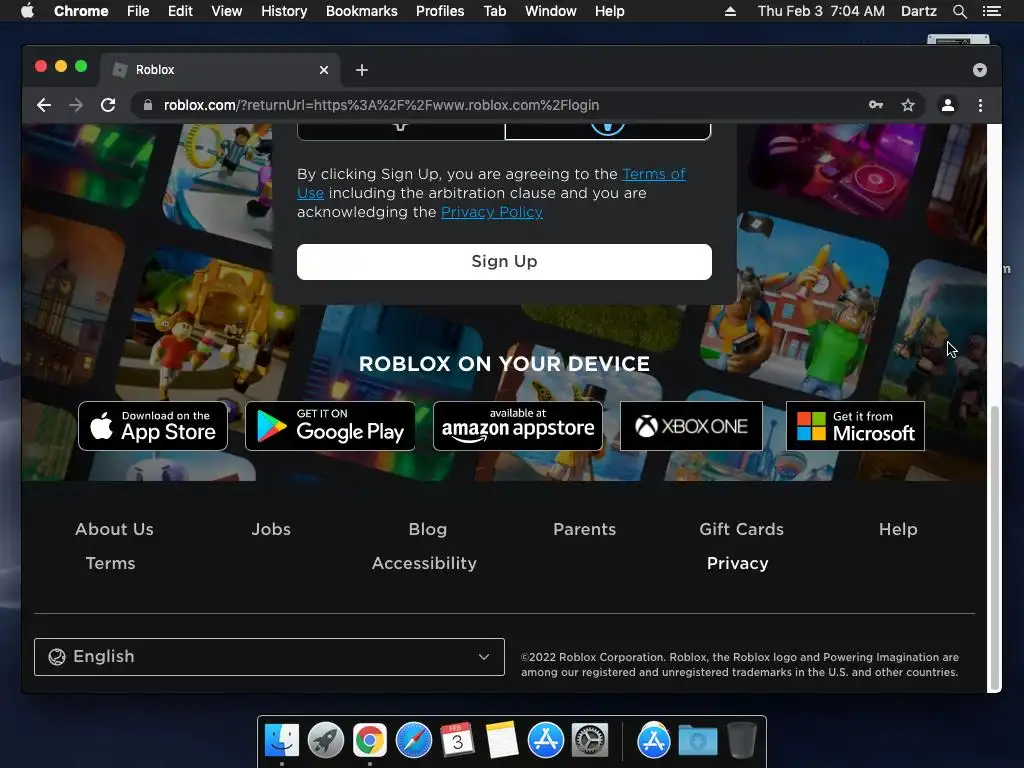1024x768 pixels.
Task: Reload the Roblox page
Action: point(108,105)
